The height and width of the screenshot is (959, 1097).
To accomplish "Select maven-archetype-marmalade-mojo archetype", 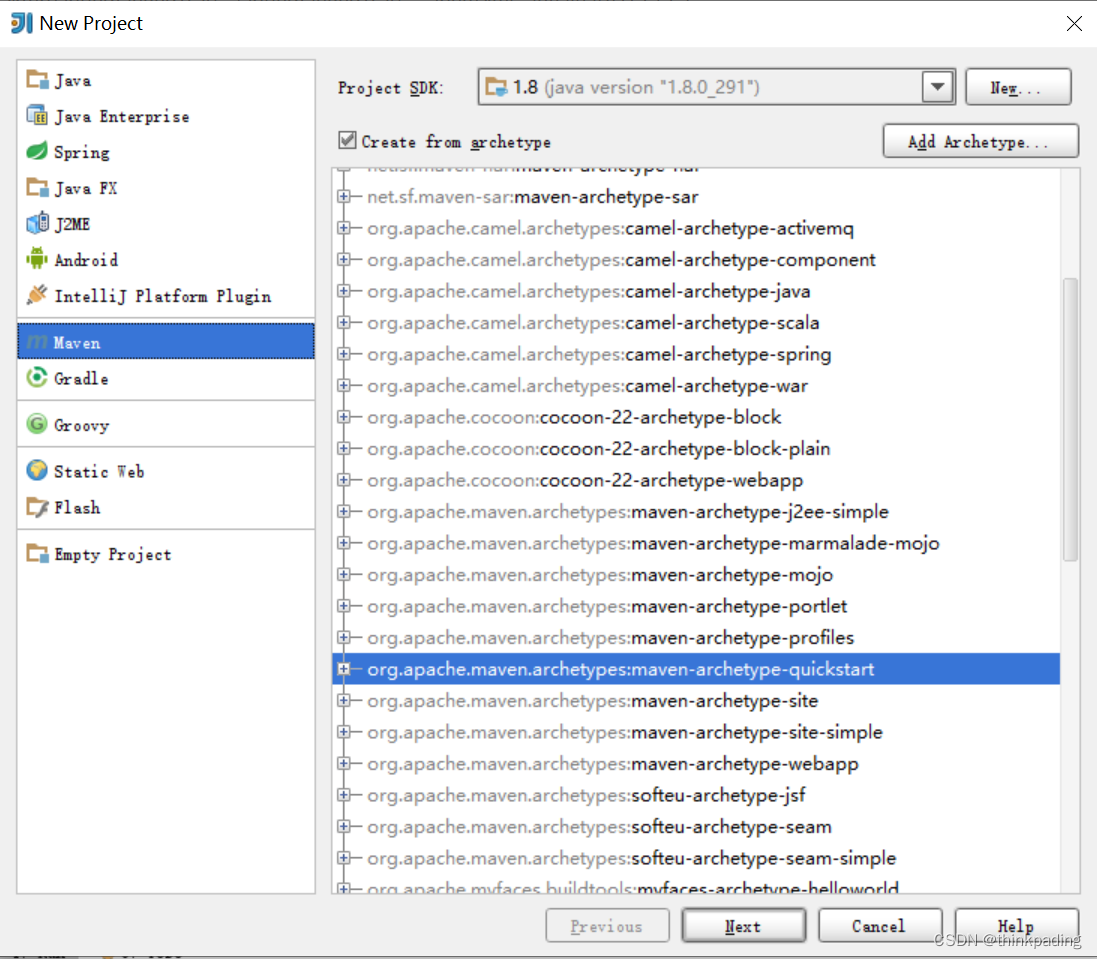I will (x=696, y=543).
